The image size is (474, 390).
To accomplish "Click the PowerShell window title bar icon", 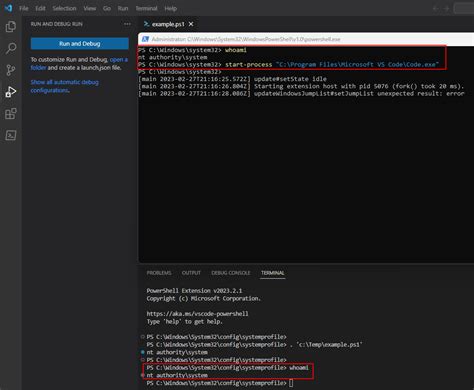I will point(145,39).
